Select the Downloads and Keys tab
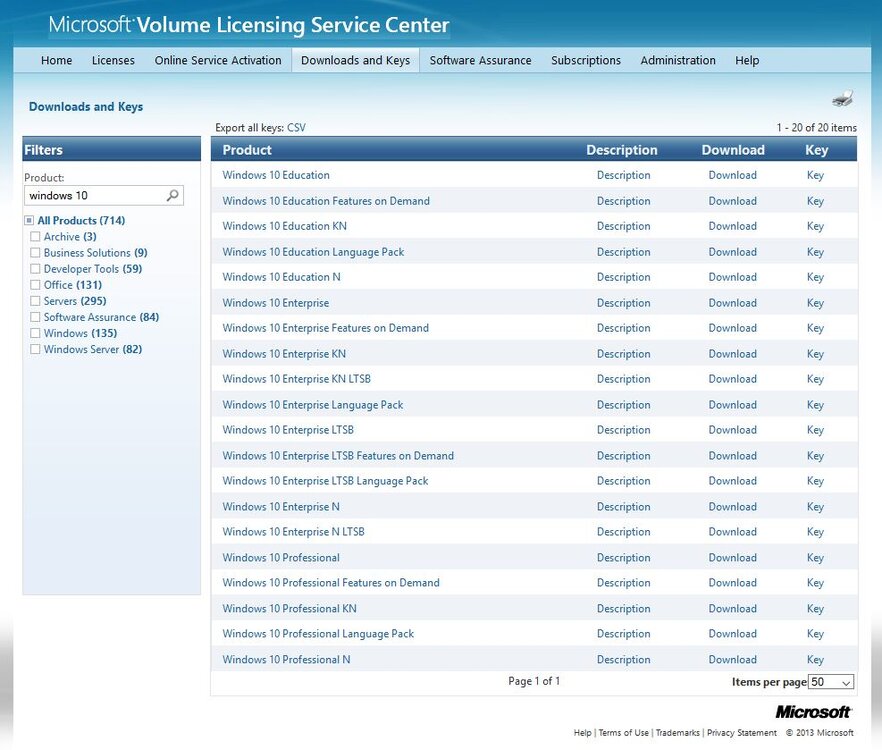Screen dimensions: 882x750 356,60
